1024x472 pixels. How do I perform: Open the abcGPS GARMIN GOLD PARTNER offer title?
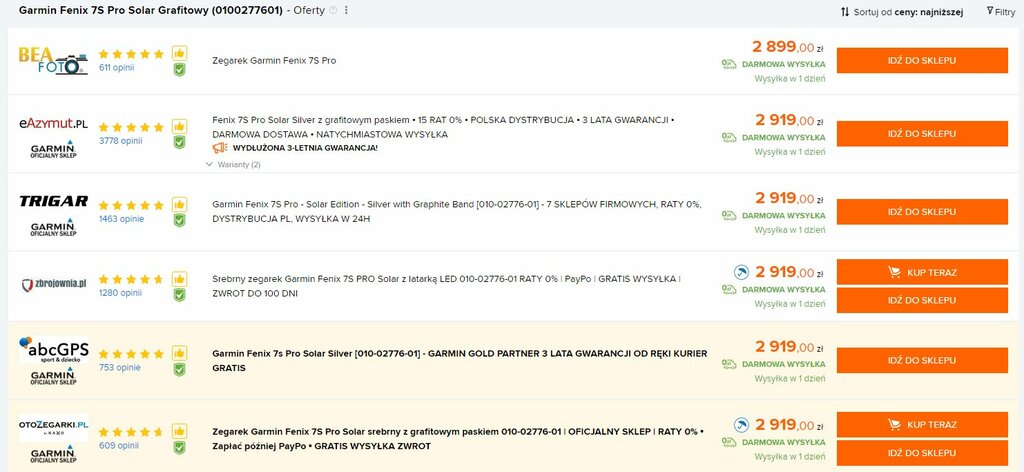coord(460,360)
